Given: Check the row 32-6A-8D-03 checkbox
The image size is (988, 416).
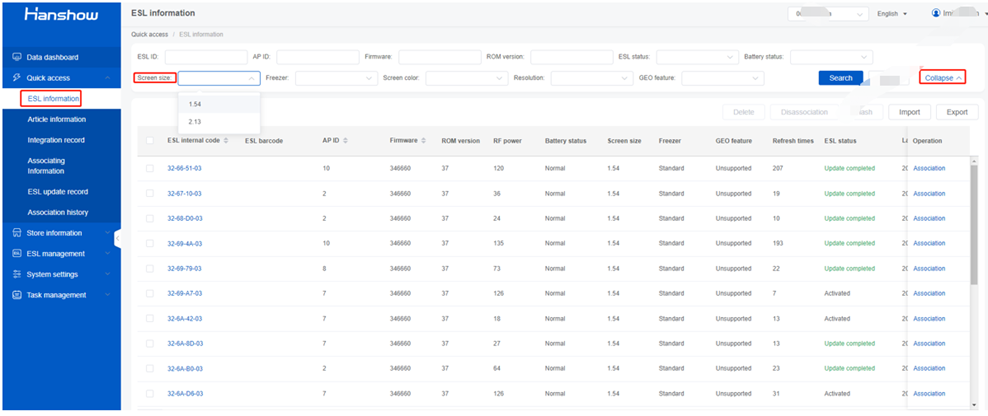Looking at the screenshot, I should click(150, 344).
